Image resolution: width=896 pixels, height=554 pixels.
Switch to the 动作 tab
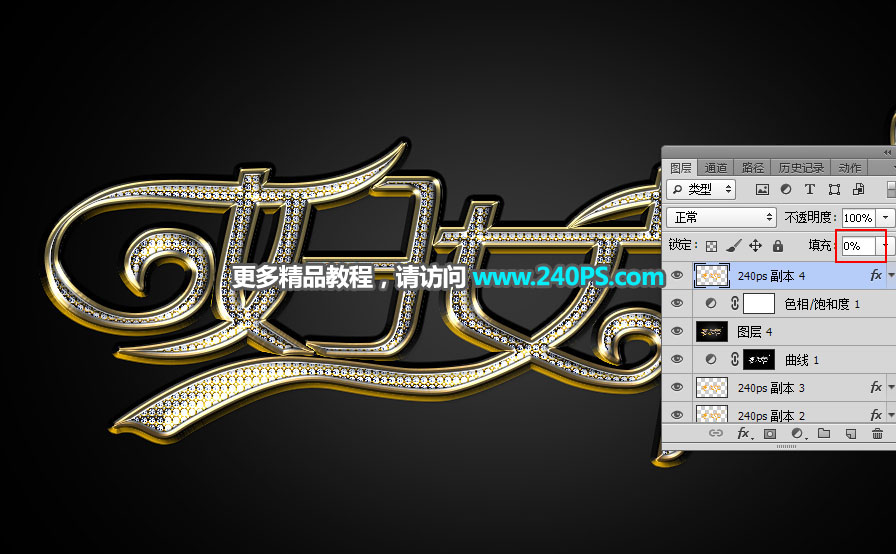(850, 168)
